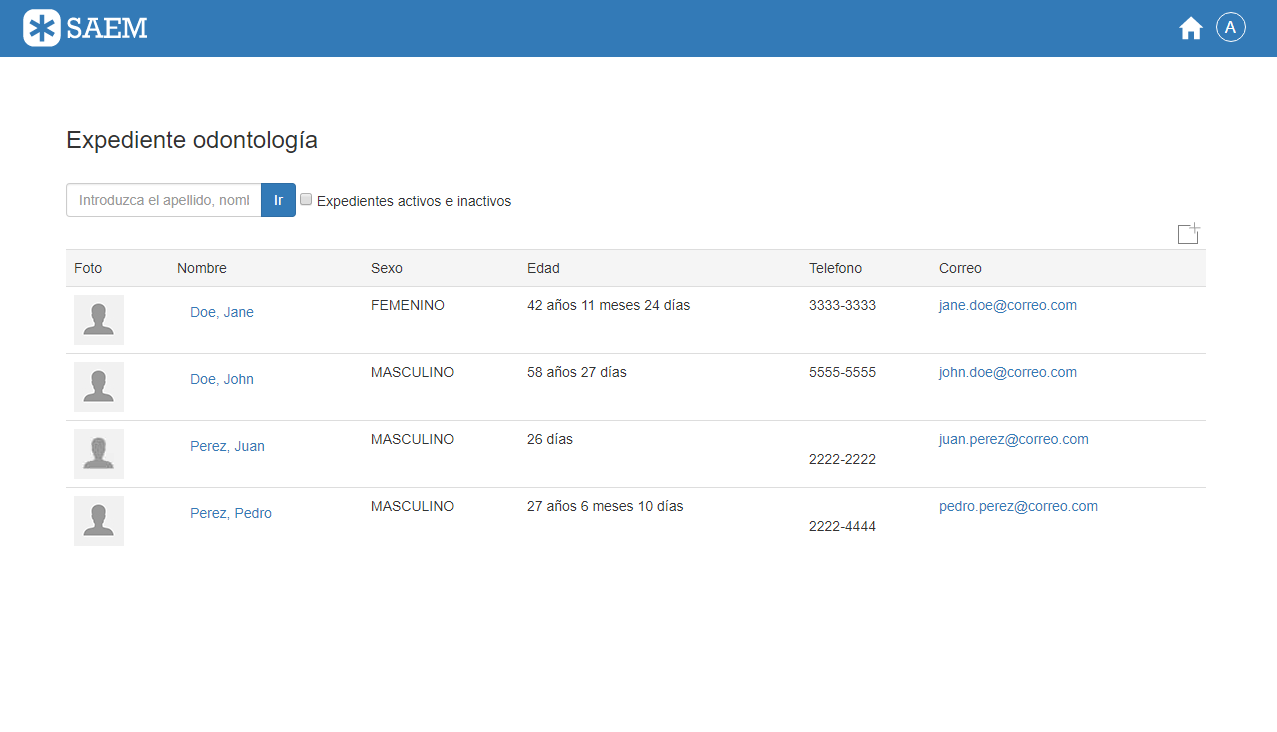Select phone number 5555-5555
This screenshot has height=732, width=1277.
click(x=842, y=372)
